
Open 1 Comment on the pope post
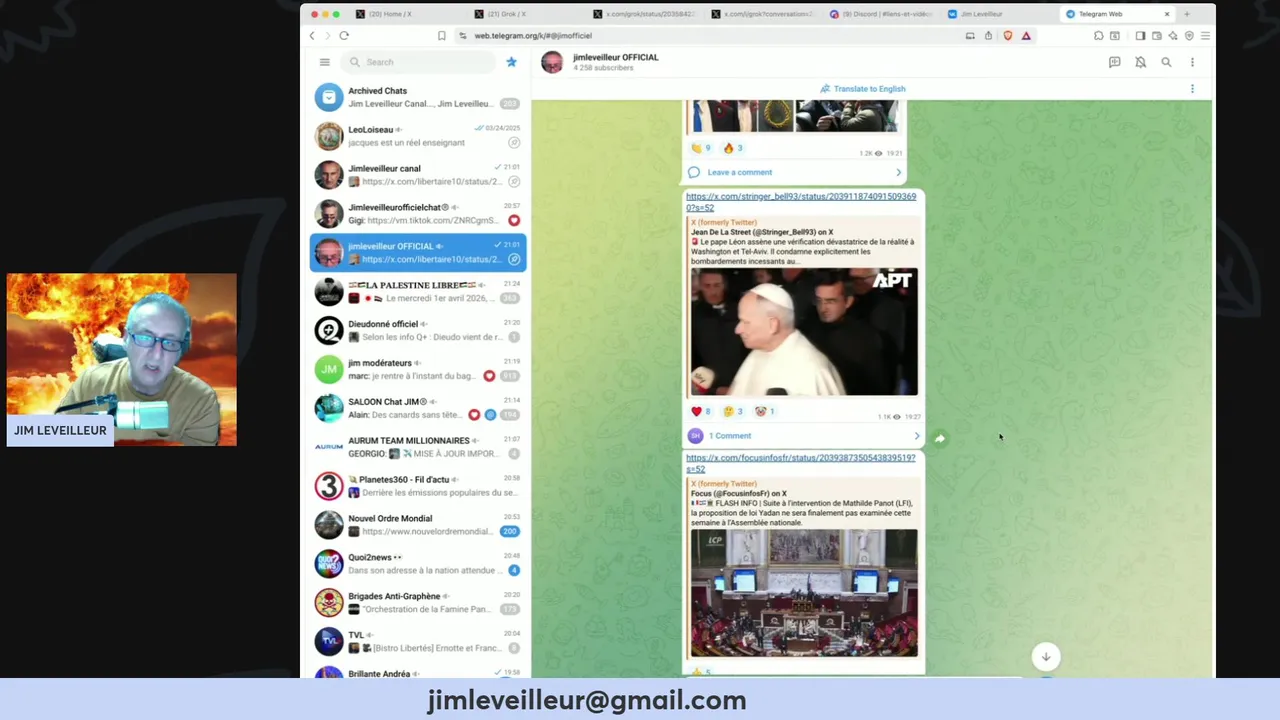click(x=729, y=436)
